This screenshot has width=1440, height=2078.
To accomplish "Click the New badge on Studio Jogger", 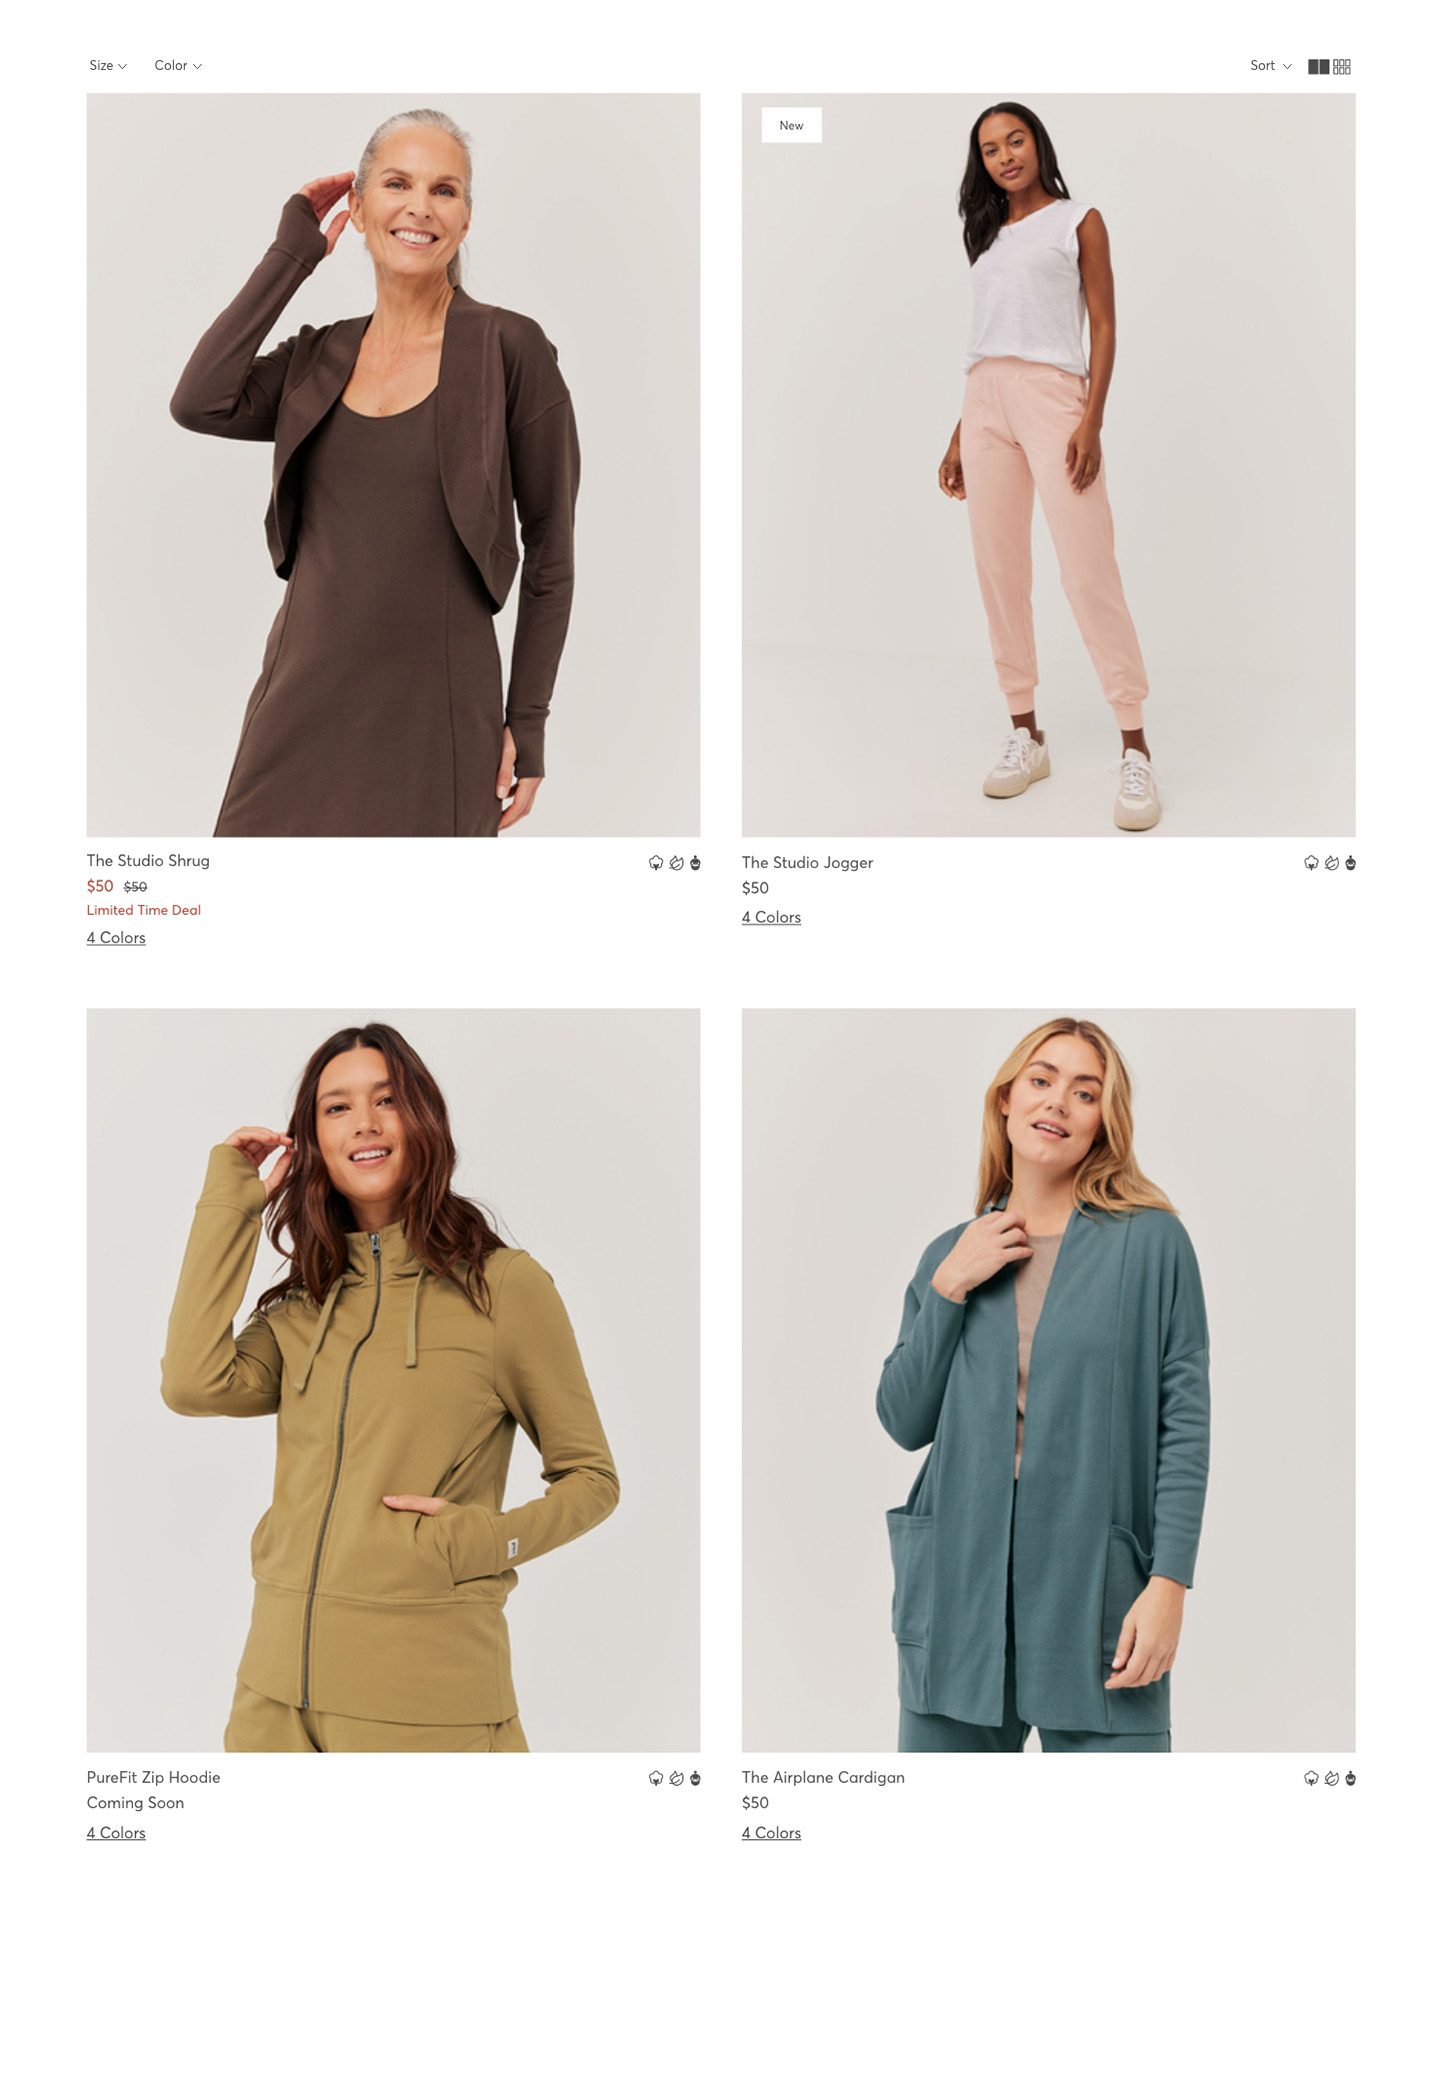I will pyautogui.click(x=791, y=125).
